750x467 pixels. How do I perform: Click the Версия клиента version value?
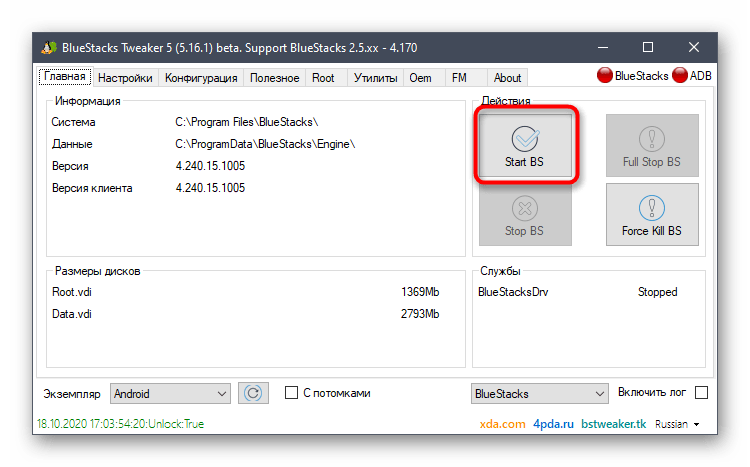(210, 188)
